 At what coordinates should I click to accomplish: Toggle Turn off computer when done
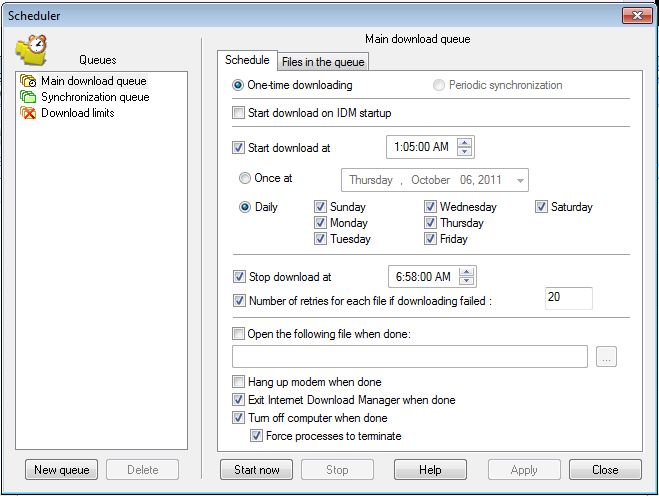pos(238,418)
